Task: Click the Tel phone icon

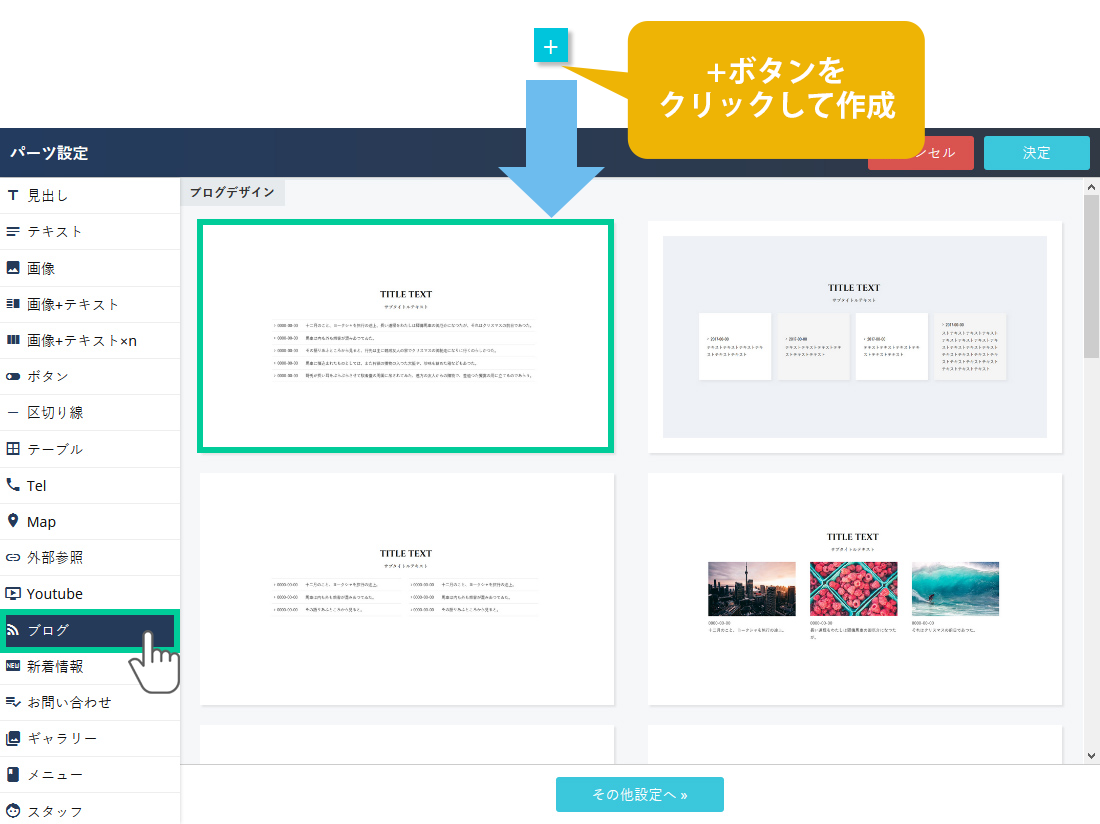Action: click(13, 485)
